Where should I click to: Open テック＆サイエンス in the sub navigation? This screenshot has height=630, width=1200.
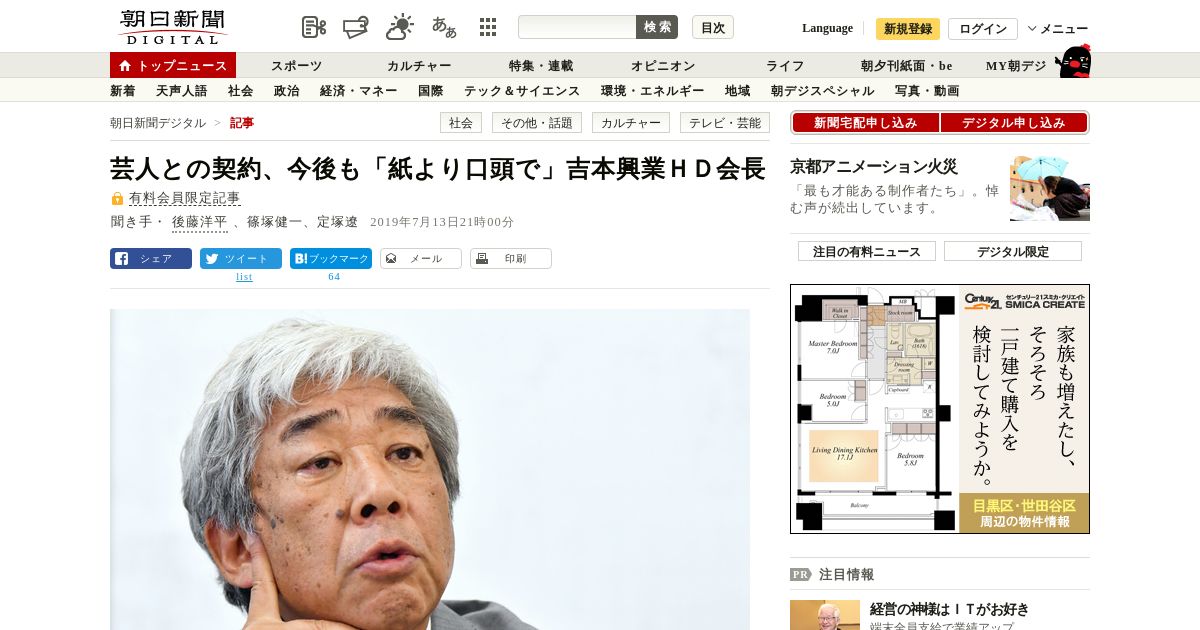(522, 91)
